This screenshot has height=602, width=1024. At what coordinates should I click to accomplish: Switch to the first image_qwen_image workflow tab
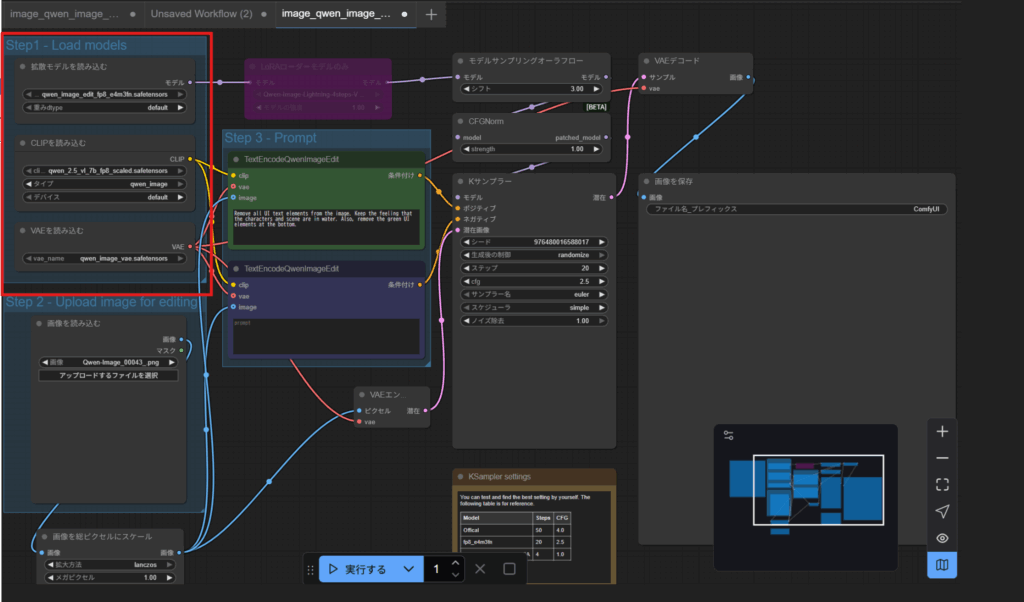pos(64,15)
